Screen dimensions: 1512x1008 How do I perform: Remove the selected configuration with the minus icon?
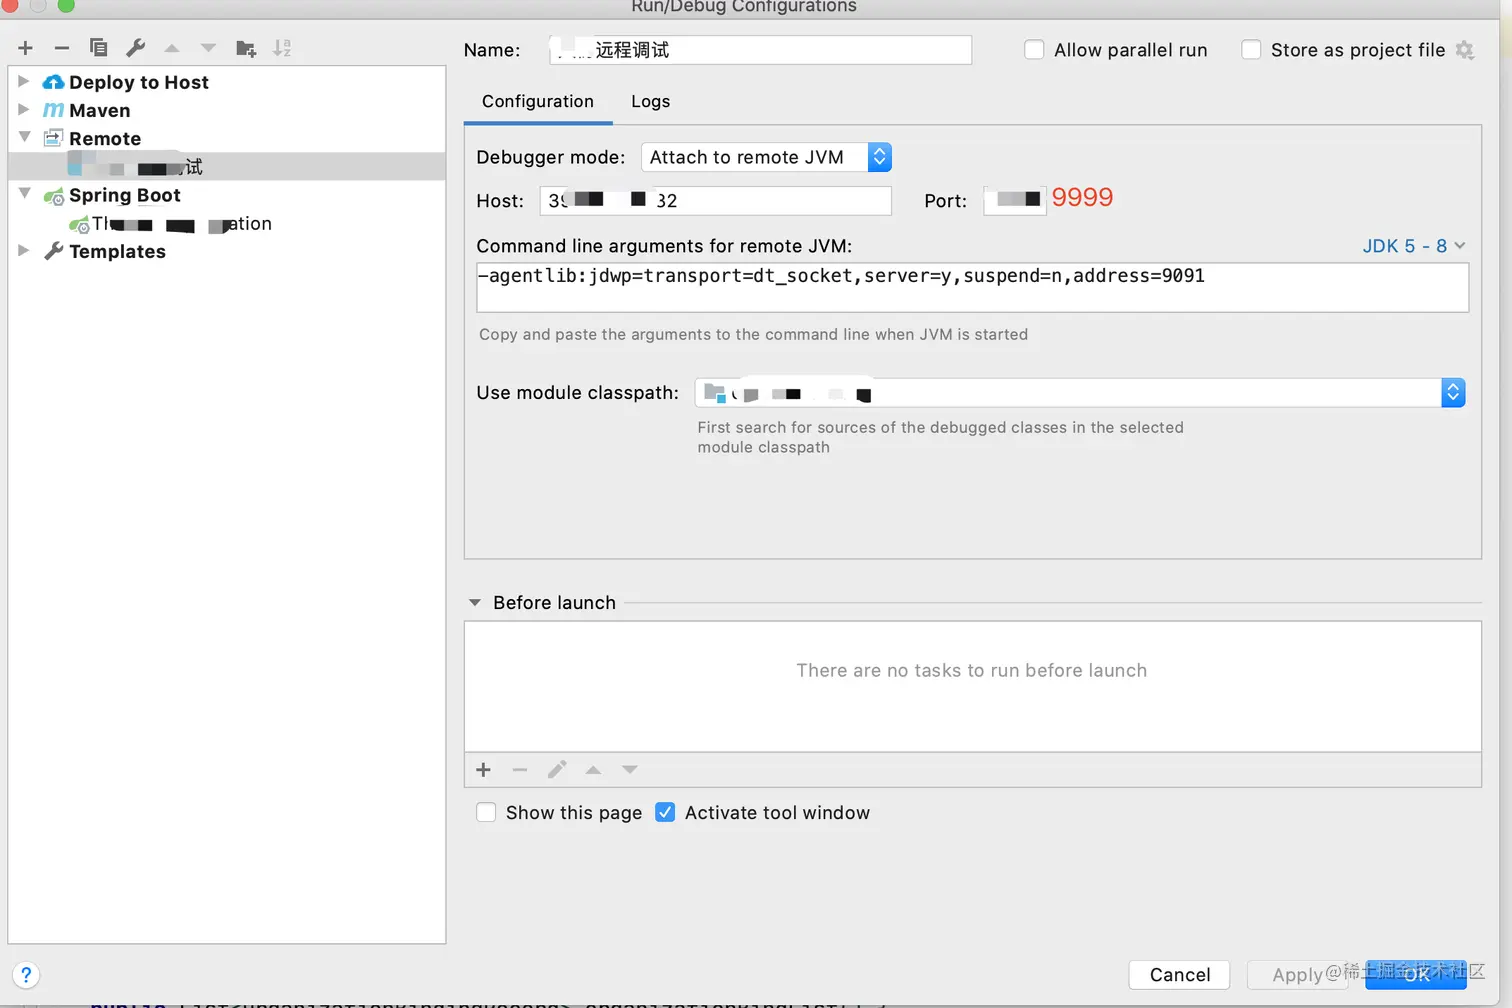tap(62, 48)
